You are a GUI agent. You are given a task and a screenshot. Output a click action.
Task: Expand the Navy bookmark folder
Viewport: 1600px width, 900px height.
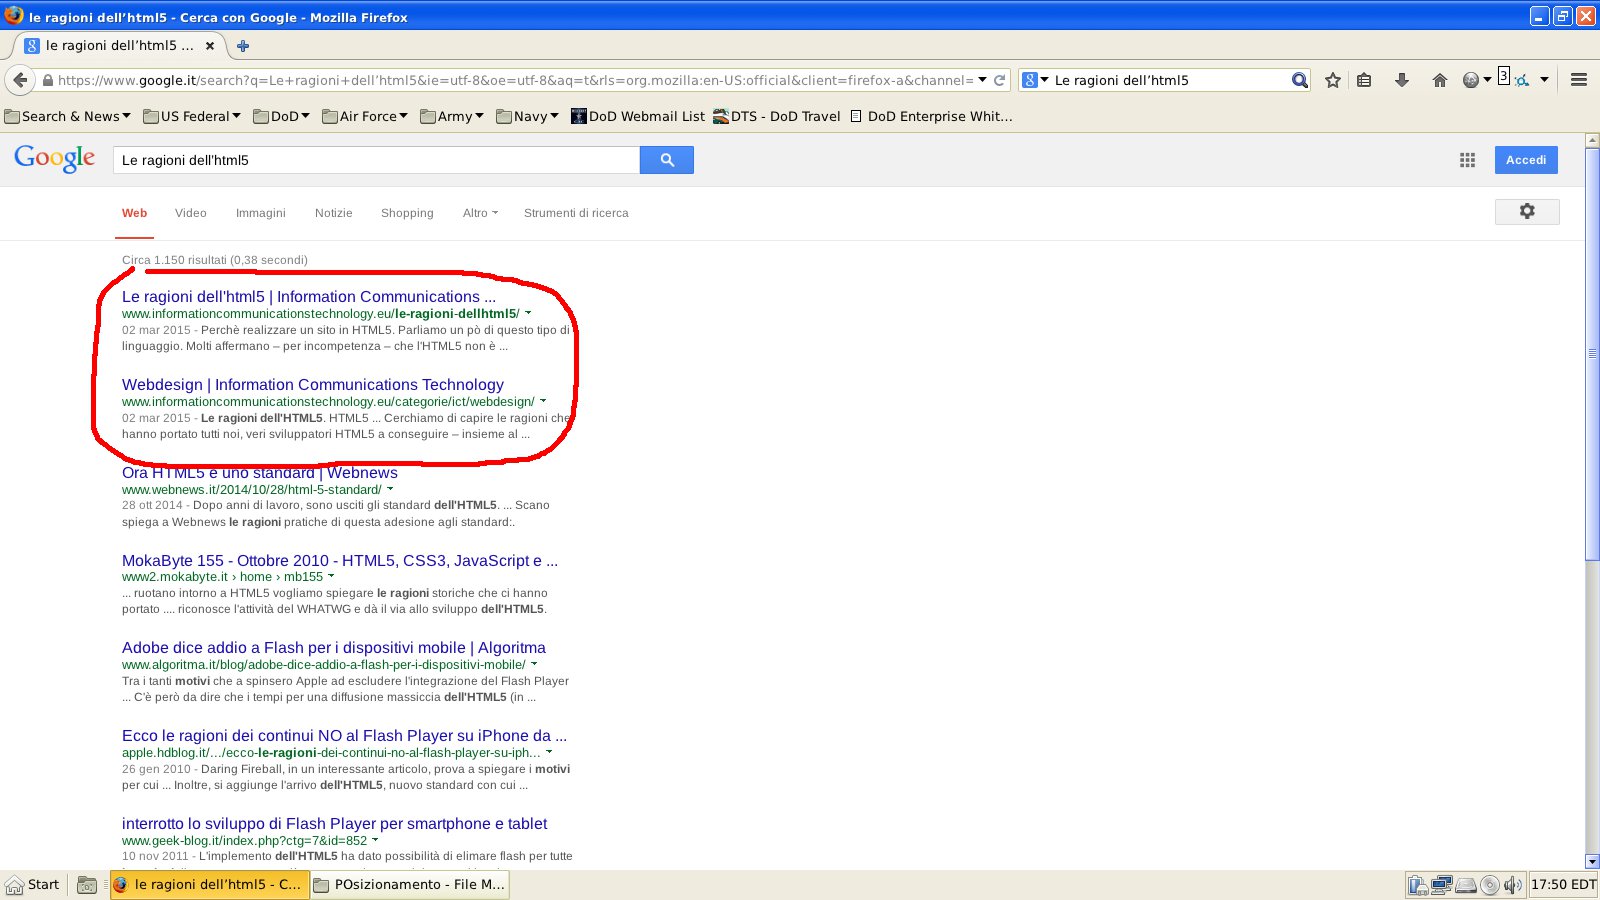[528, 116]
